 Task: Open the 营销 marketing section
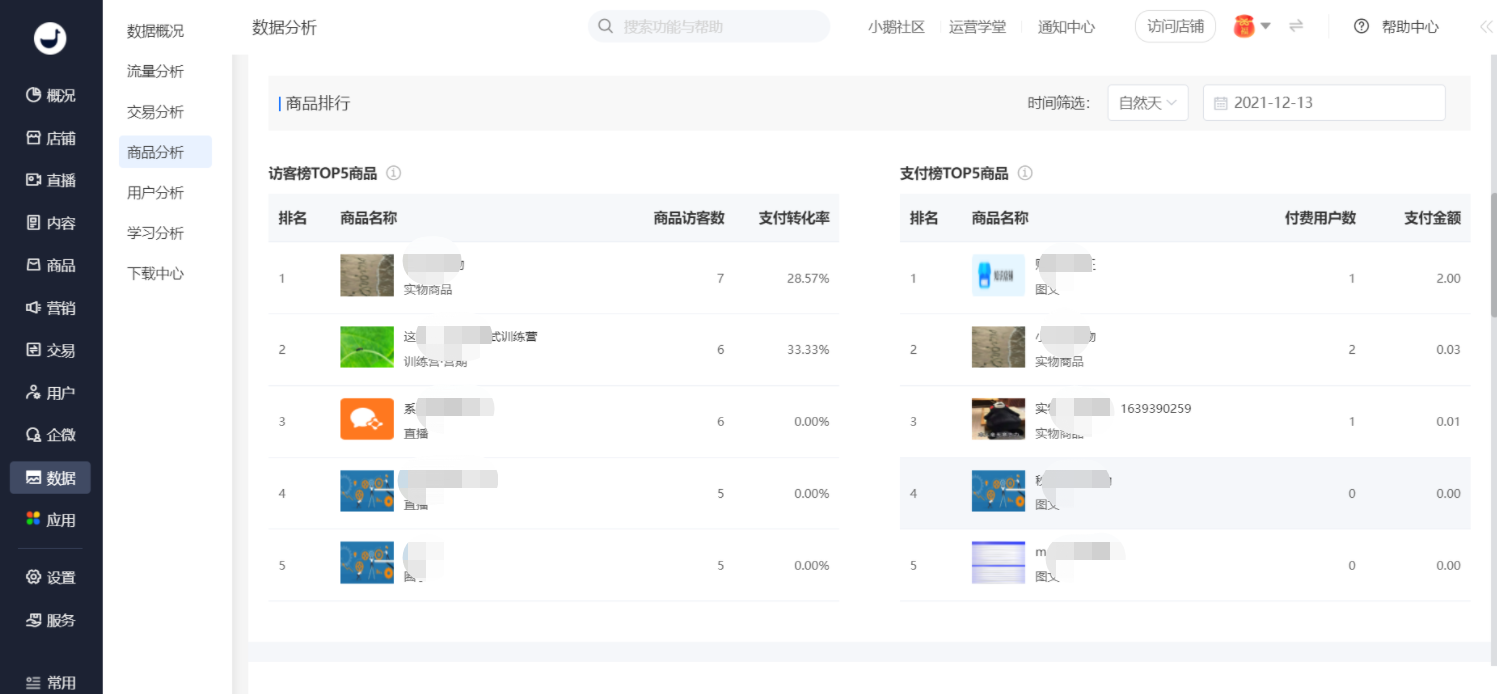[x=50, y=308]
